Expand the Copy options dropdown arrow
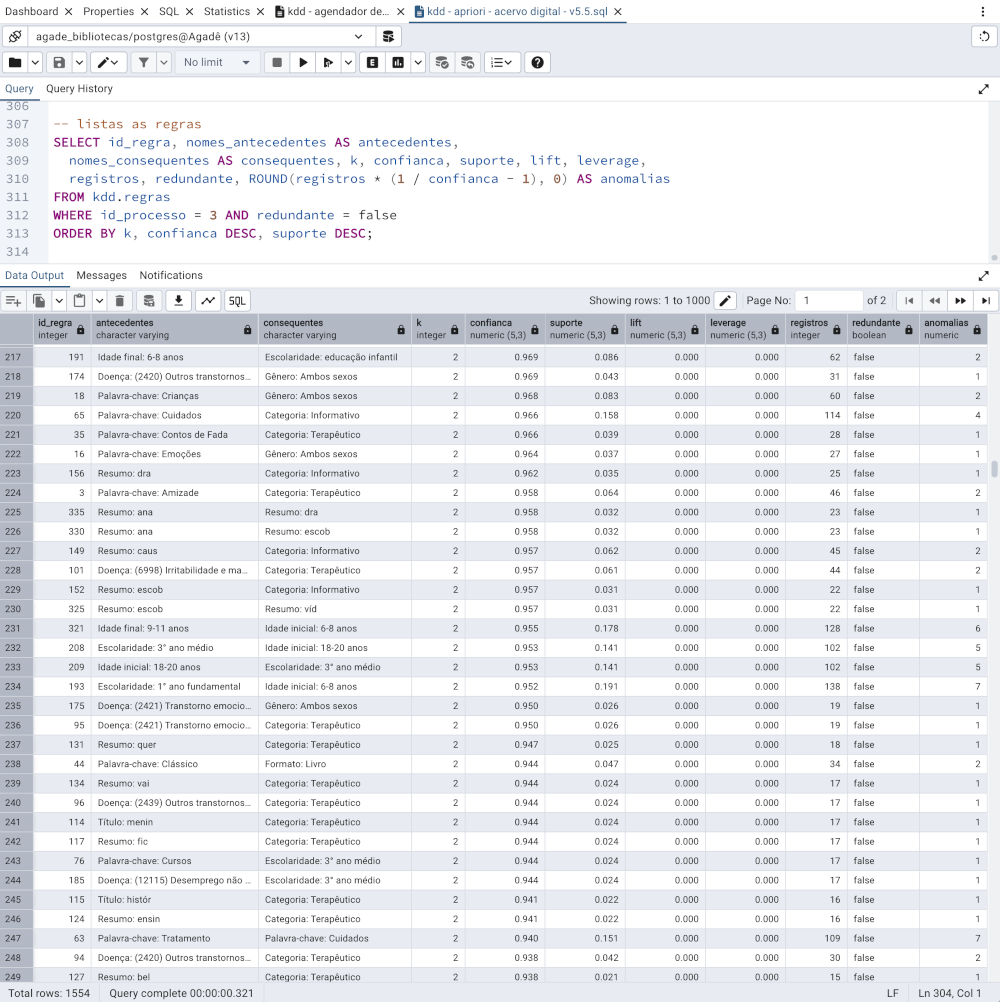 coord(59,300)
